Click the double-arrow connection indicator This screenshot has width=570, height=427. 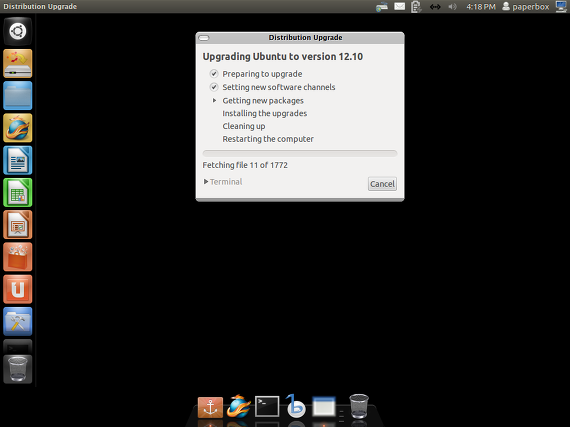pyautogui.click(x=435, y=7)
